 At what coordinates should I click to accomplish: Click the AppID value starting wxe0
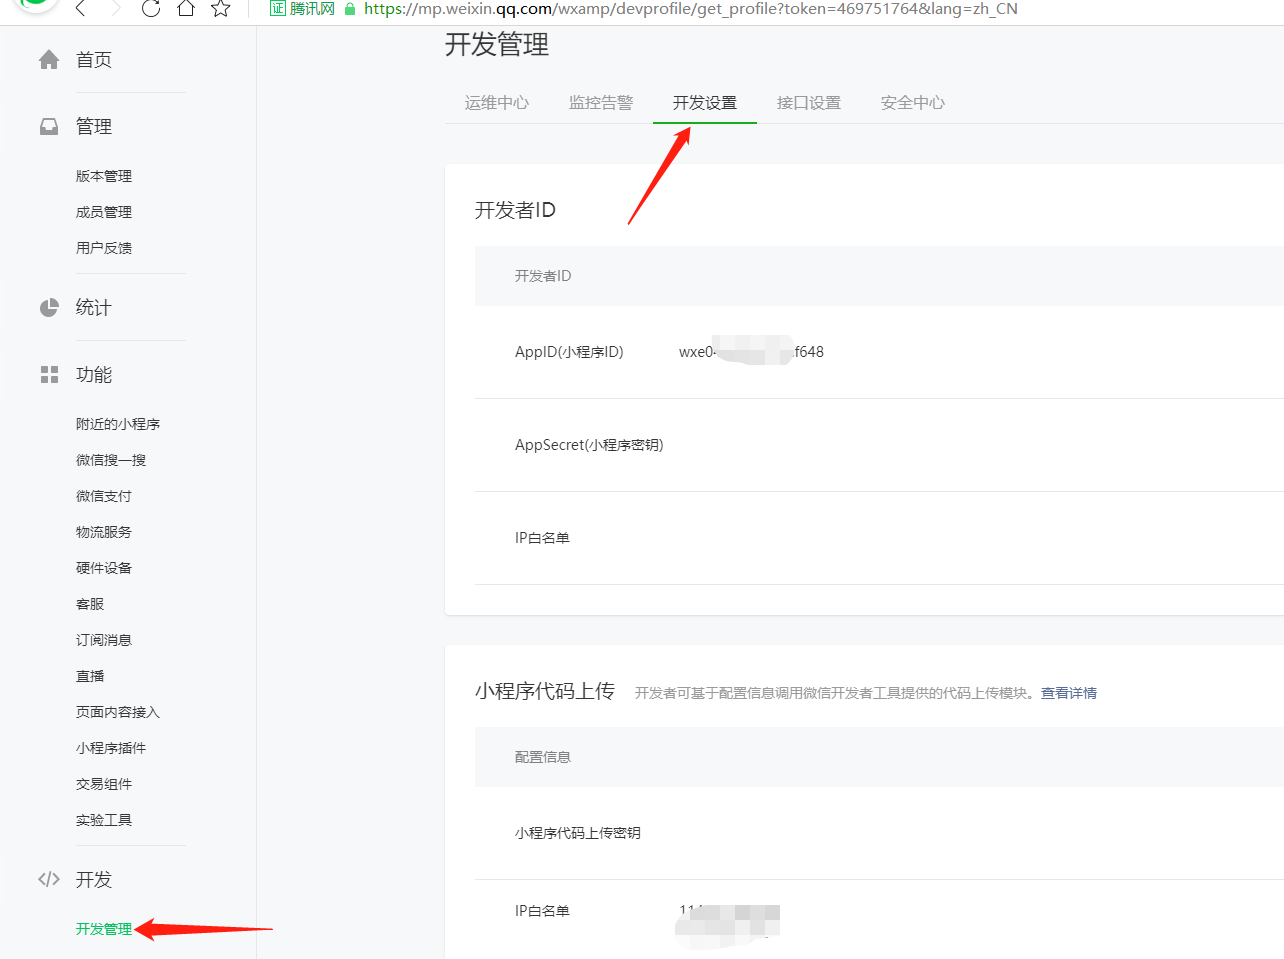click(751, 352)
